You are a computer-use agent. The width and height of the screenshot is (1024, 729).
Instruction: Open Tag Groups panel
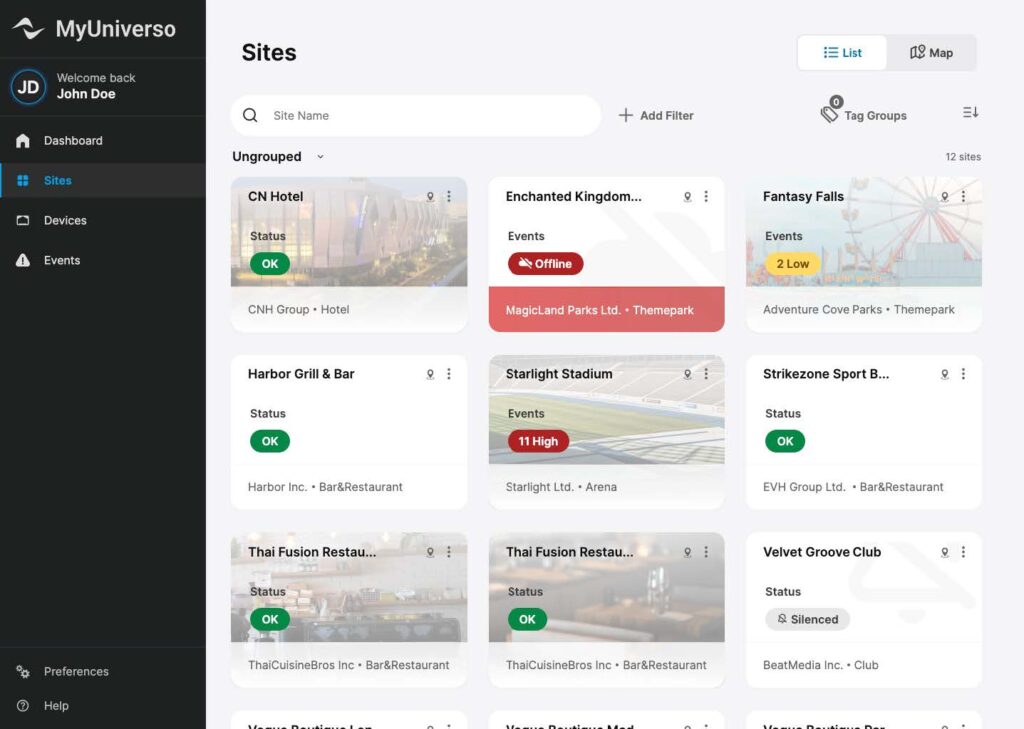click(x=863, y=112)
